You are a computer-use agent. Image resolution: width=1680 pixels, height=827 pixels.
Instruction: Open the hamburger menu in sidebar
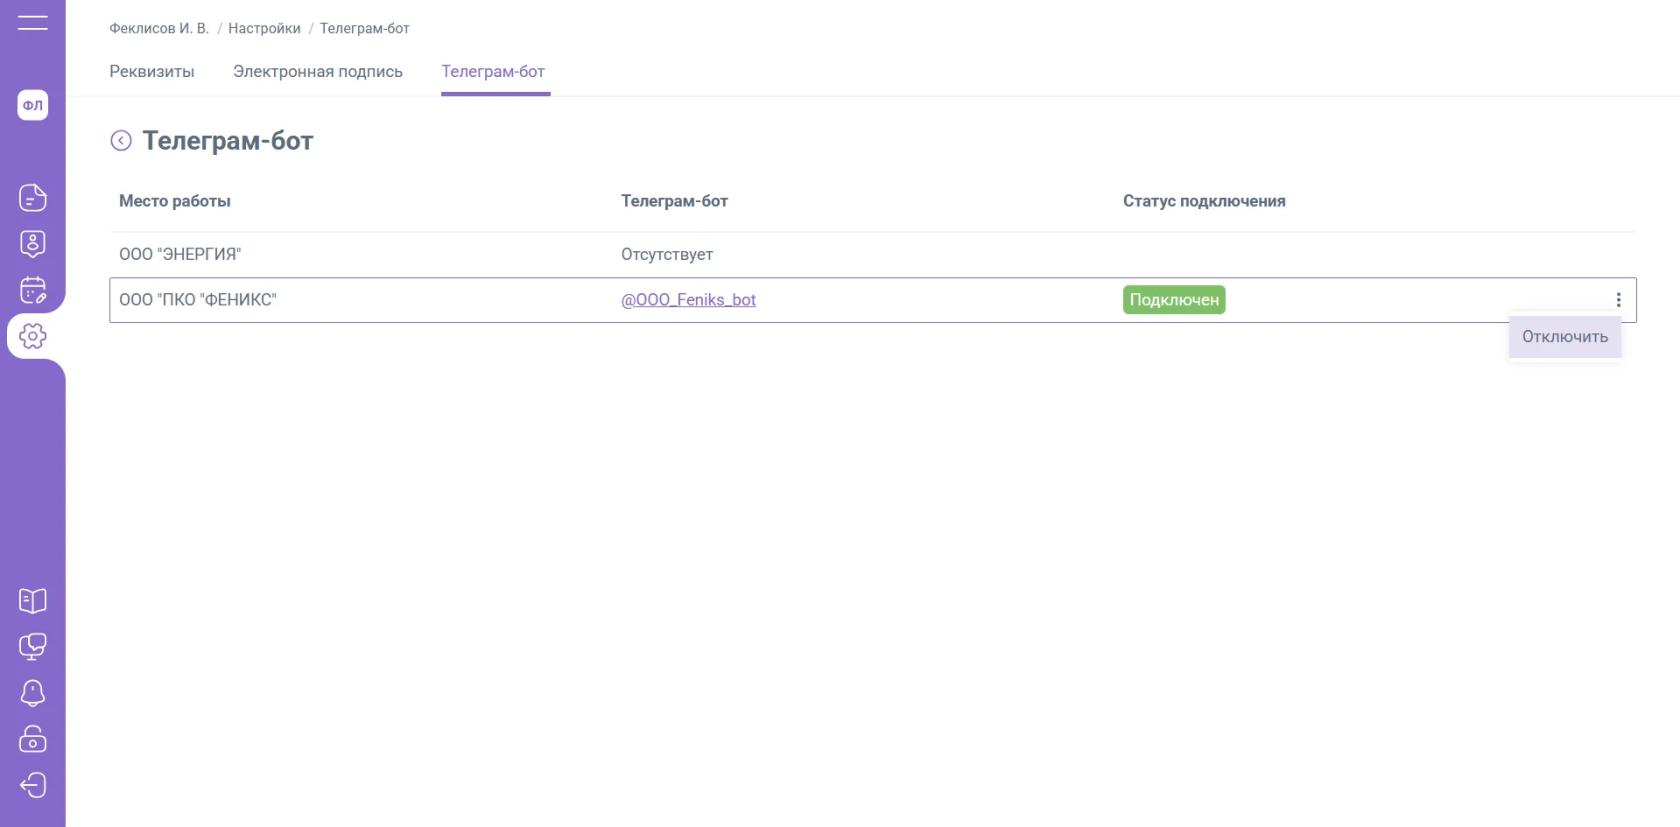(x=32, y=22)
